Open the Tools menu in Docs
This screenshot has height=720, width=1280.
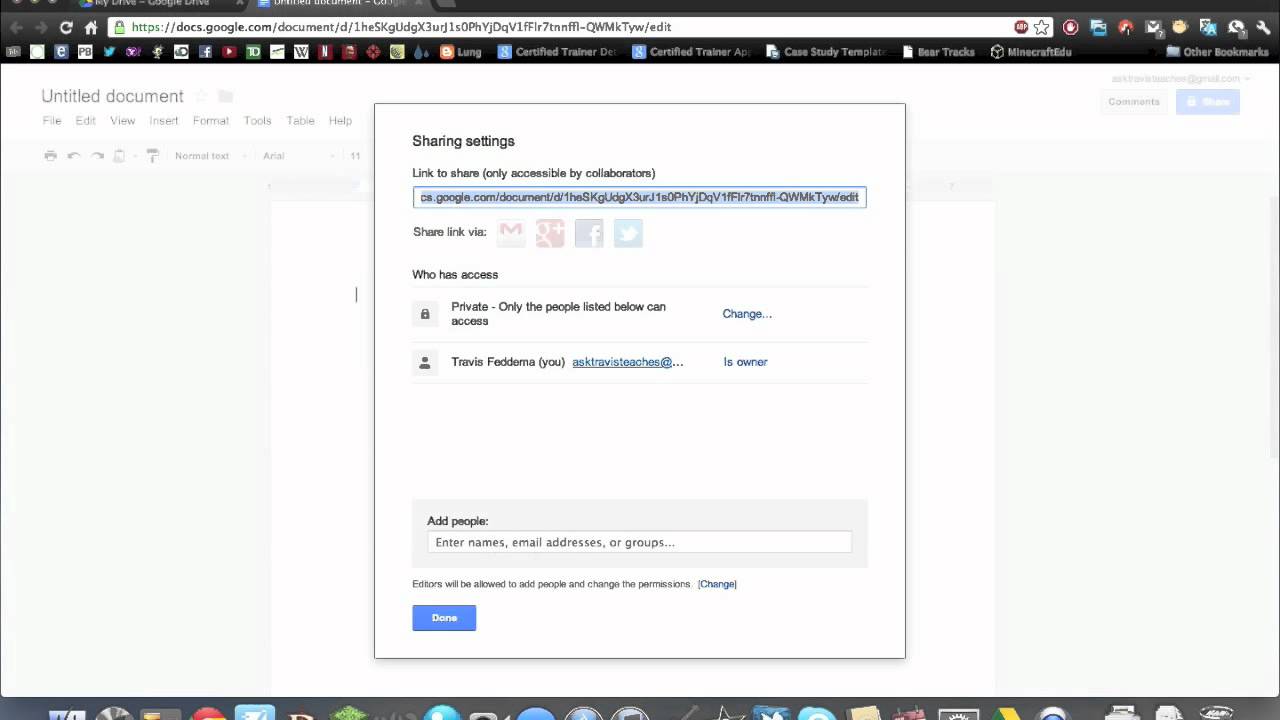[257, 120]
